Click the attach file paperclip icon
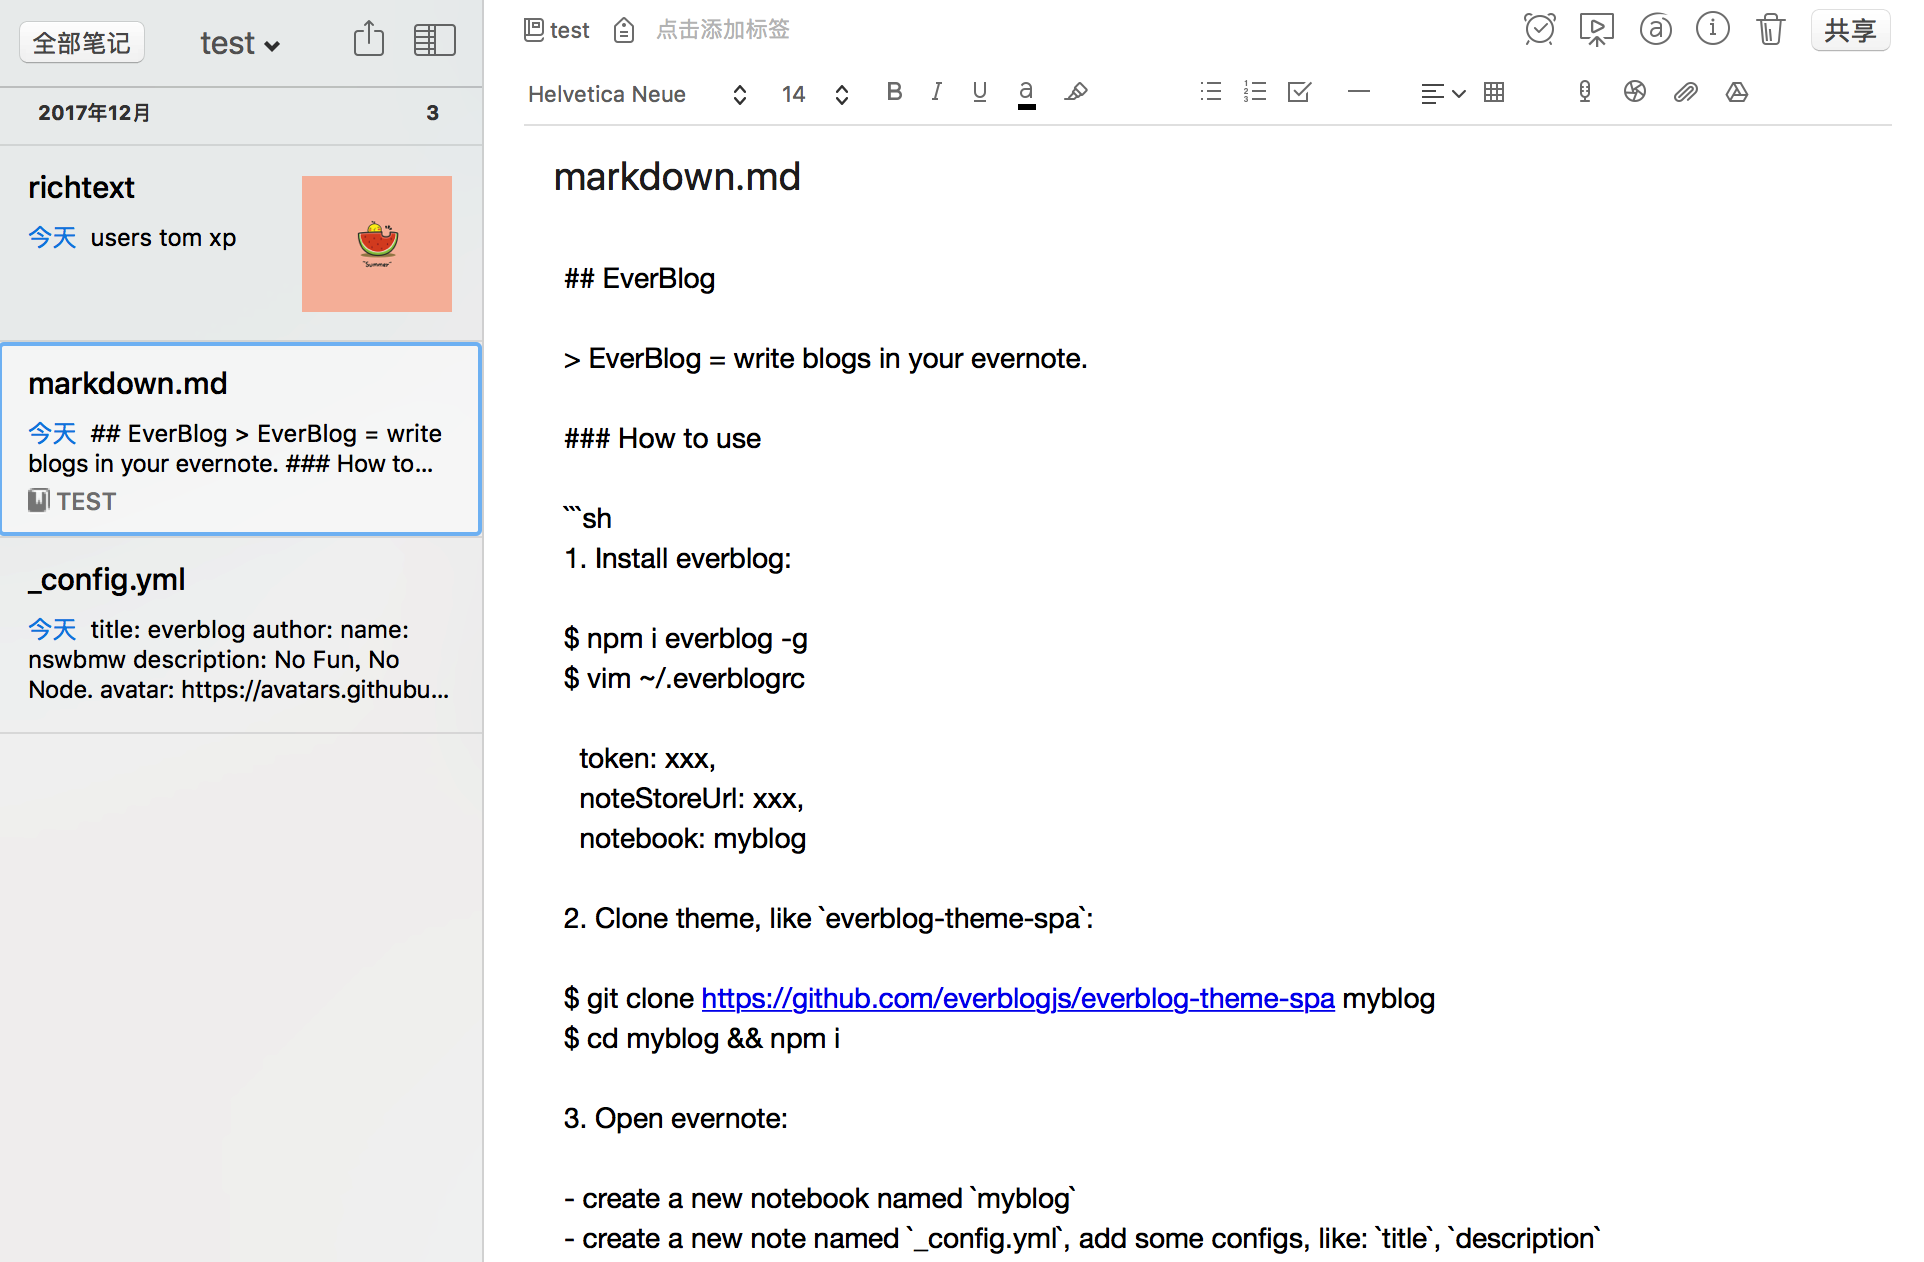The image size is (1924, 1262). click(x=1686, y=93)
